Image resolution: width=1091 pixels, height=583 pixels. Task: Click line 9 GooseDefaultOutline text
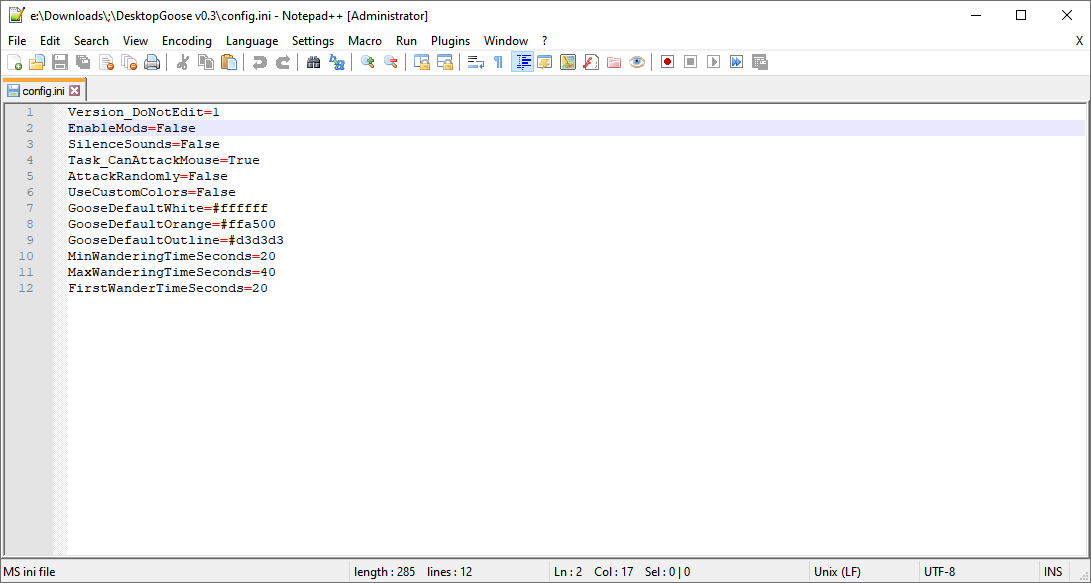[175, 240]
